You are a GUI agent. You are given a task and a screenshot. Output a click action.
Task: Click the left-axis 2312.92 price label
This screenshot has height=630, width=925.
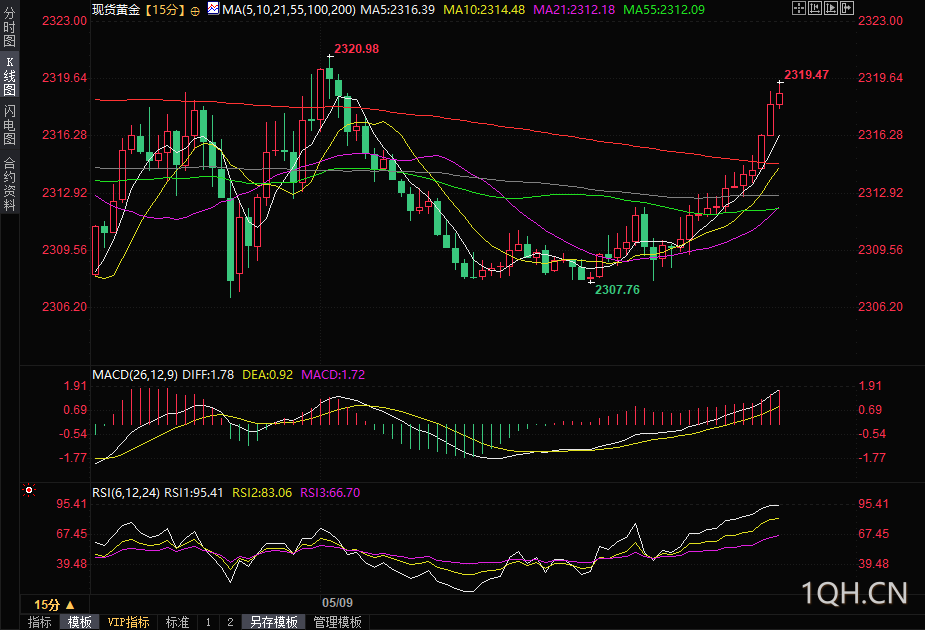(64, 193)
